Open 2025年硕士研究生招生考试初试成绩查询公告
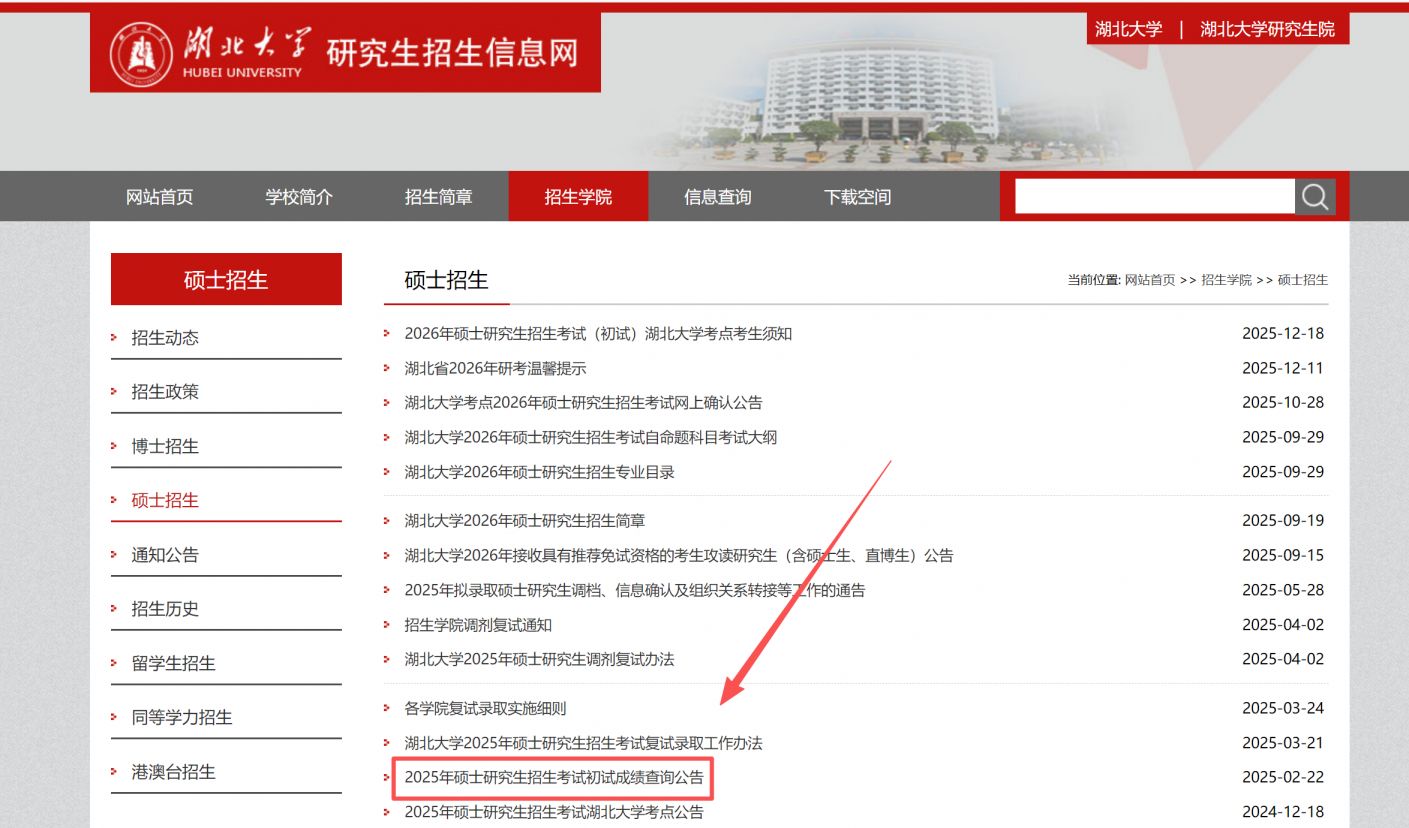 pyautogui.click(x=554, y=777)
